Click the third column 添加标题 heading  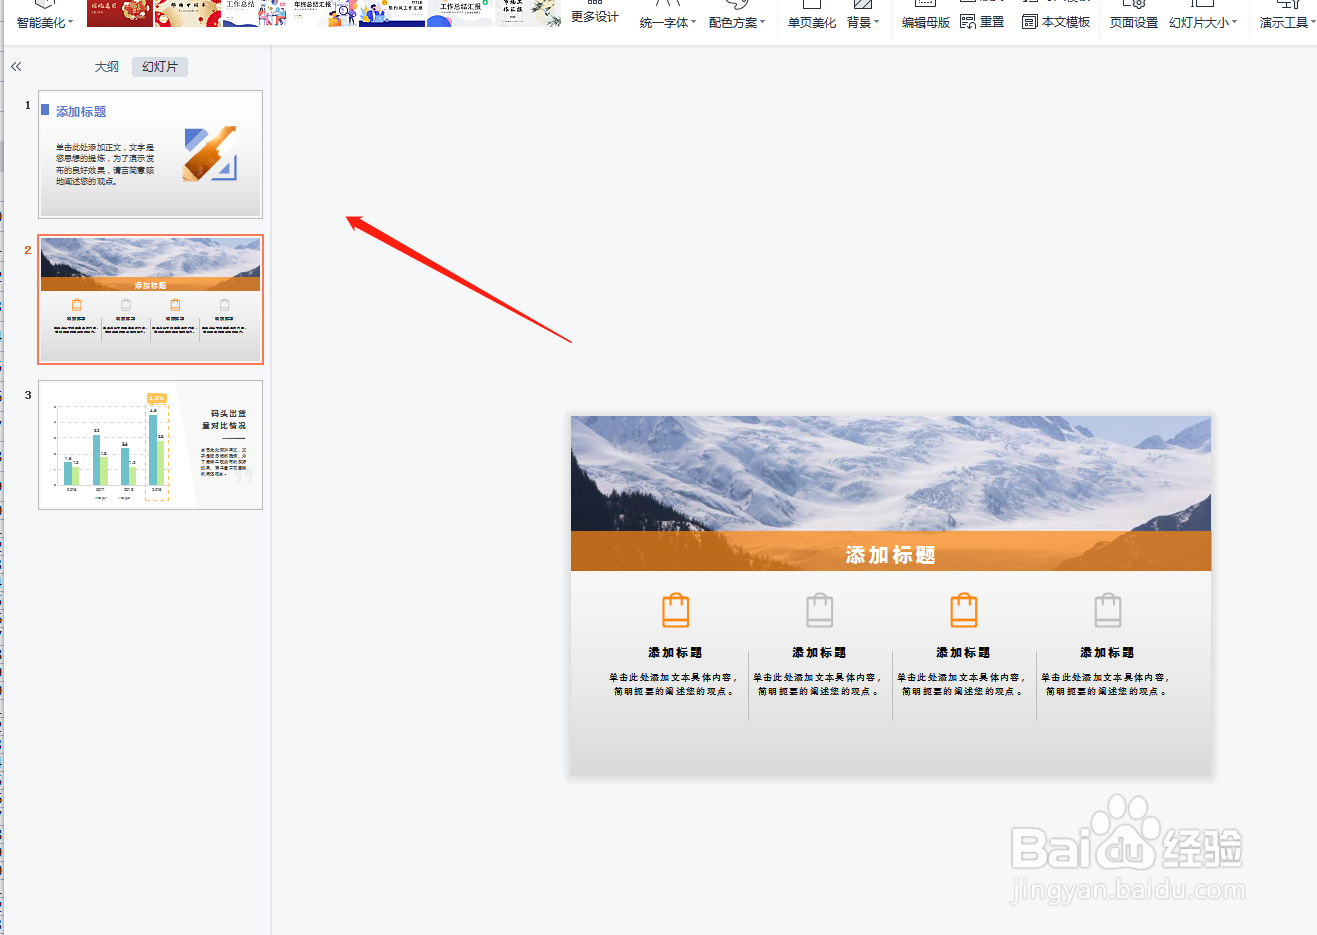(x=963, y=652)
